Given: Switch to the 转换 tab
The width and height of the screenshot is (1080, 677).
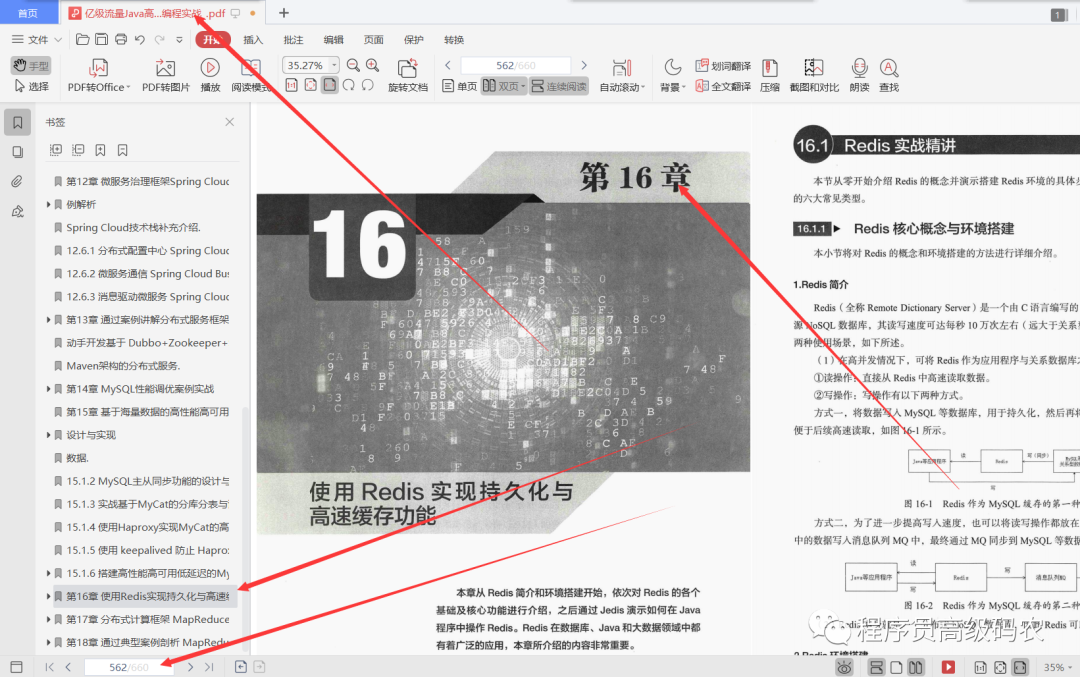Looking at the screenshot, I should coord(454,40).
